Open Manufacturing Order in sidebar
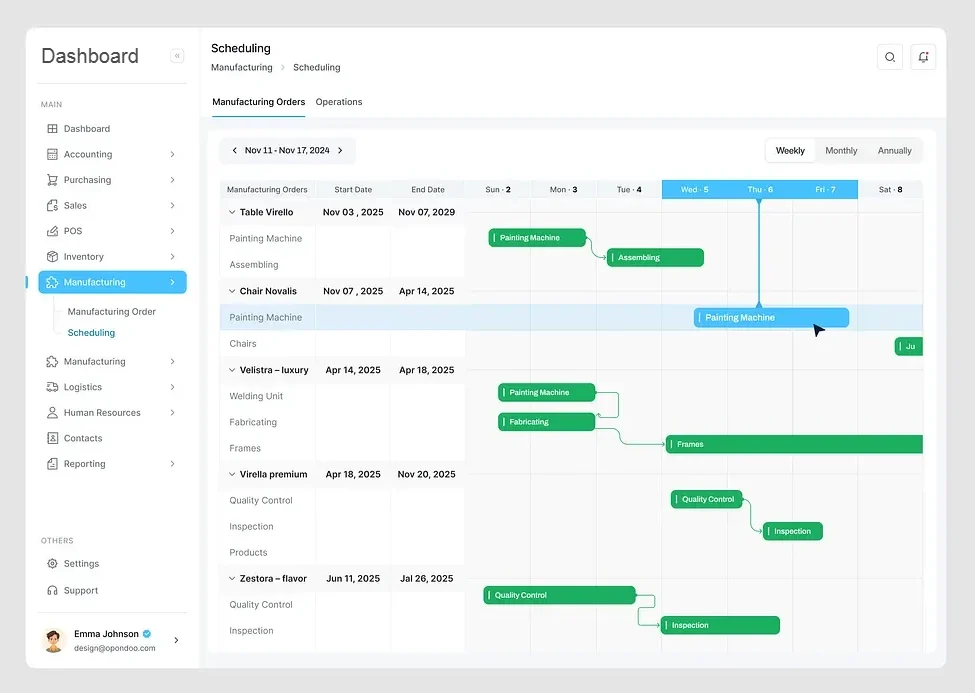This screenshot has height=693, width=975. 112,312
